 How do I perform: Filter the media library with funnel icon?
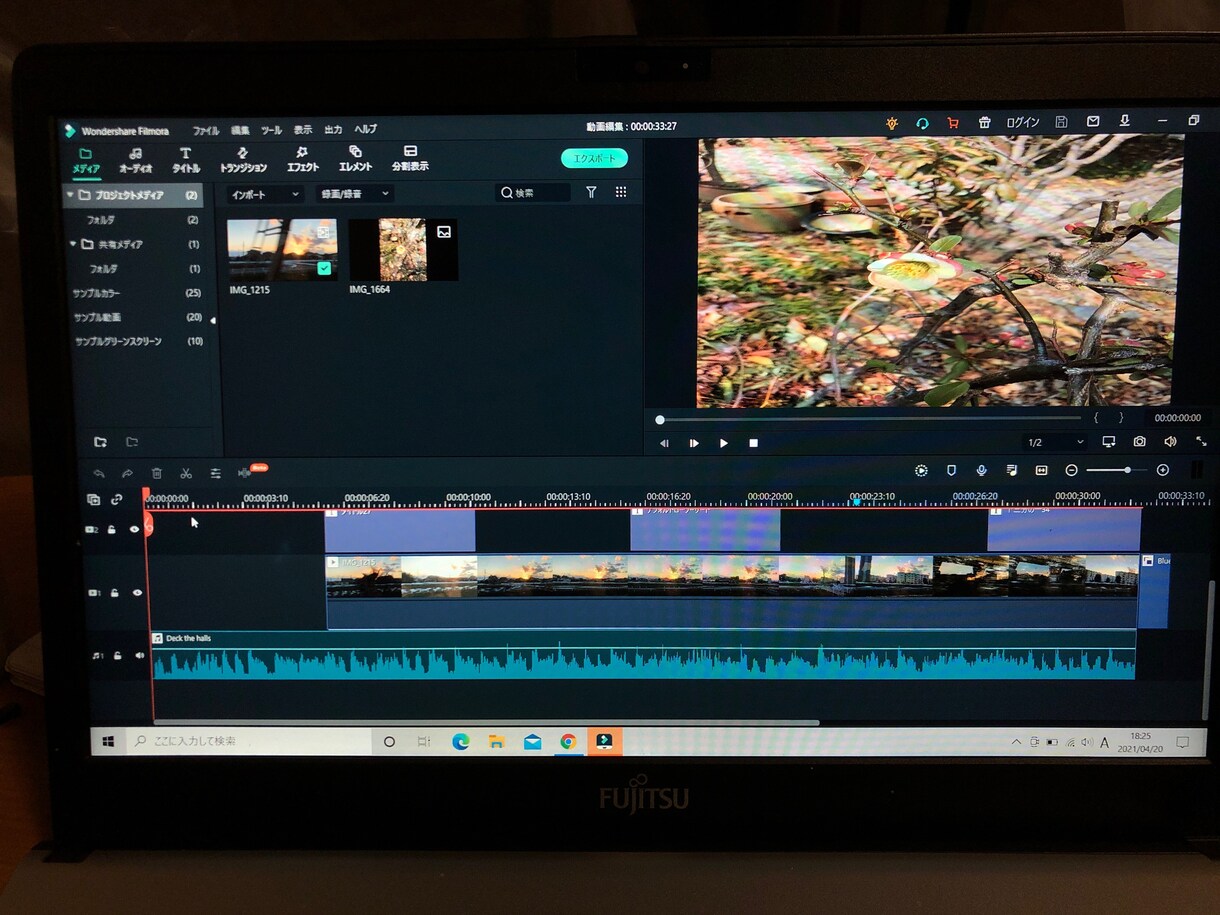pos(591,192)
